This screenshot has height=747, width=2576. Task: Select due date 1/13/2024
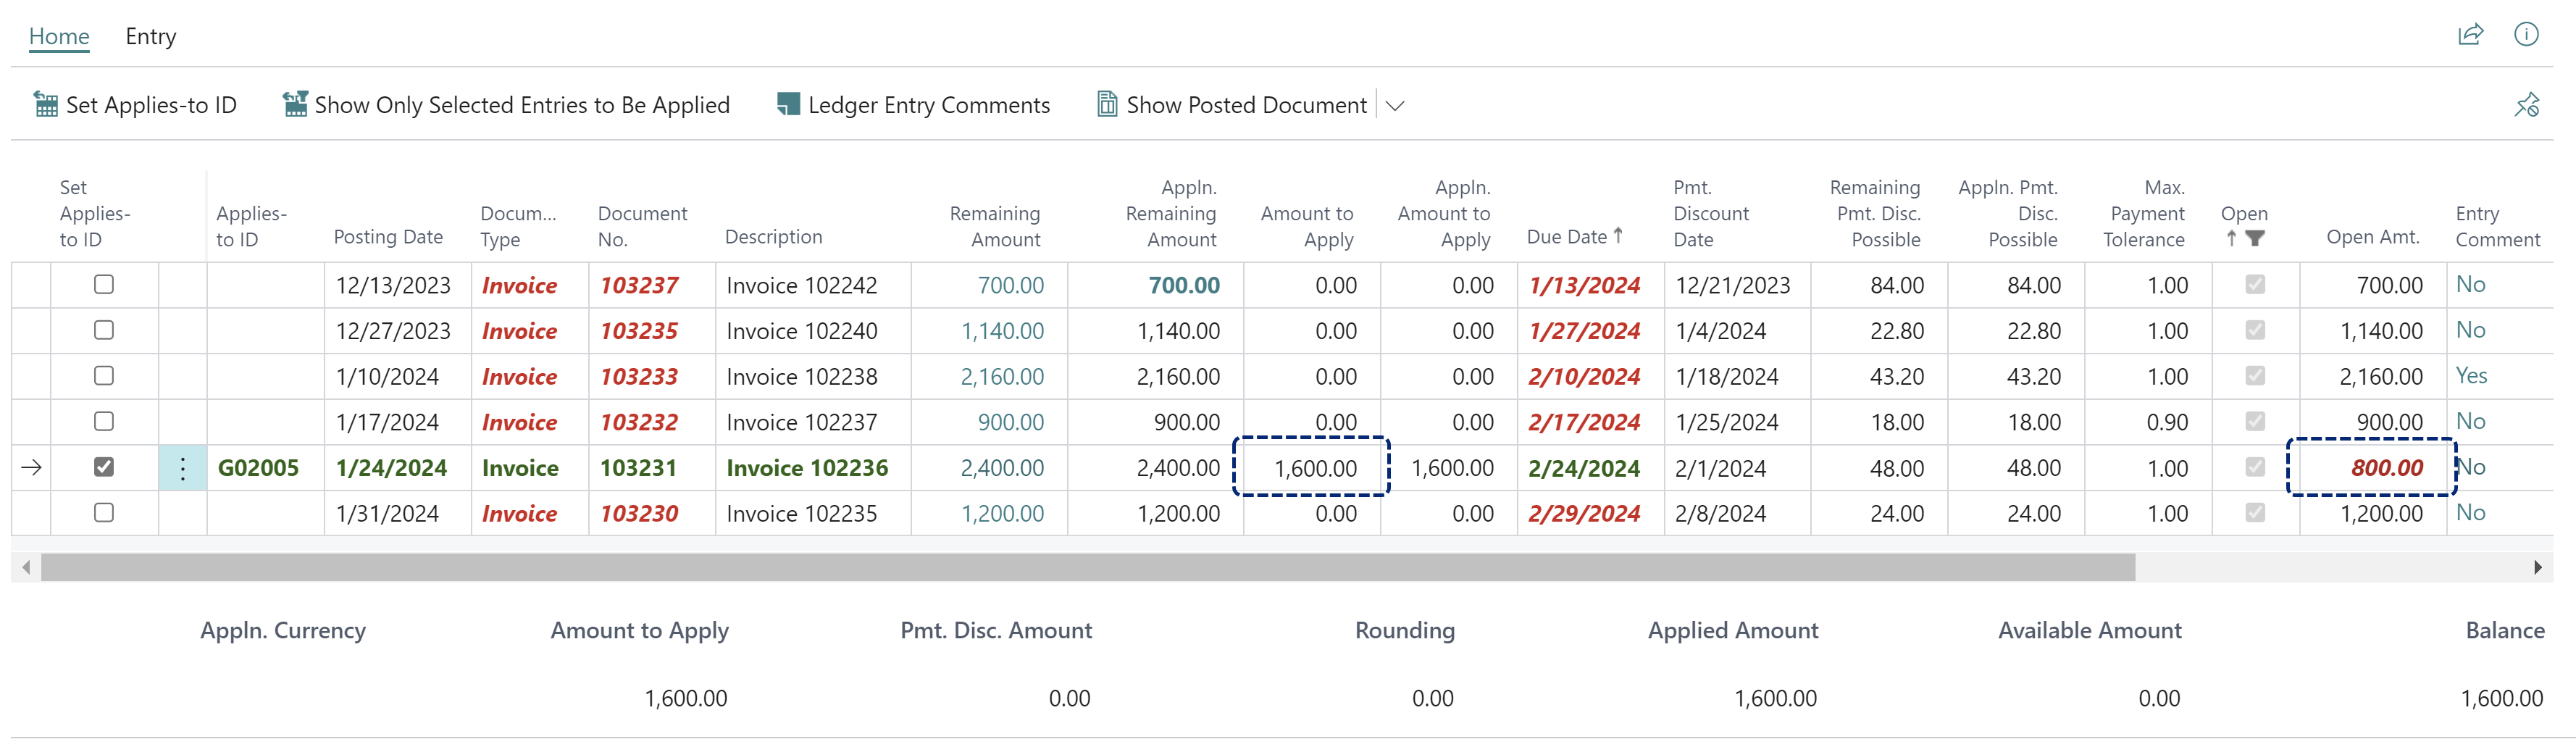[1584, 286]
